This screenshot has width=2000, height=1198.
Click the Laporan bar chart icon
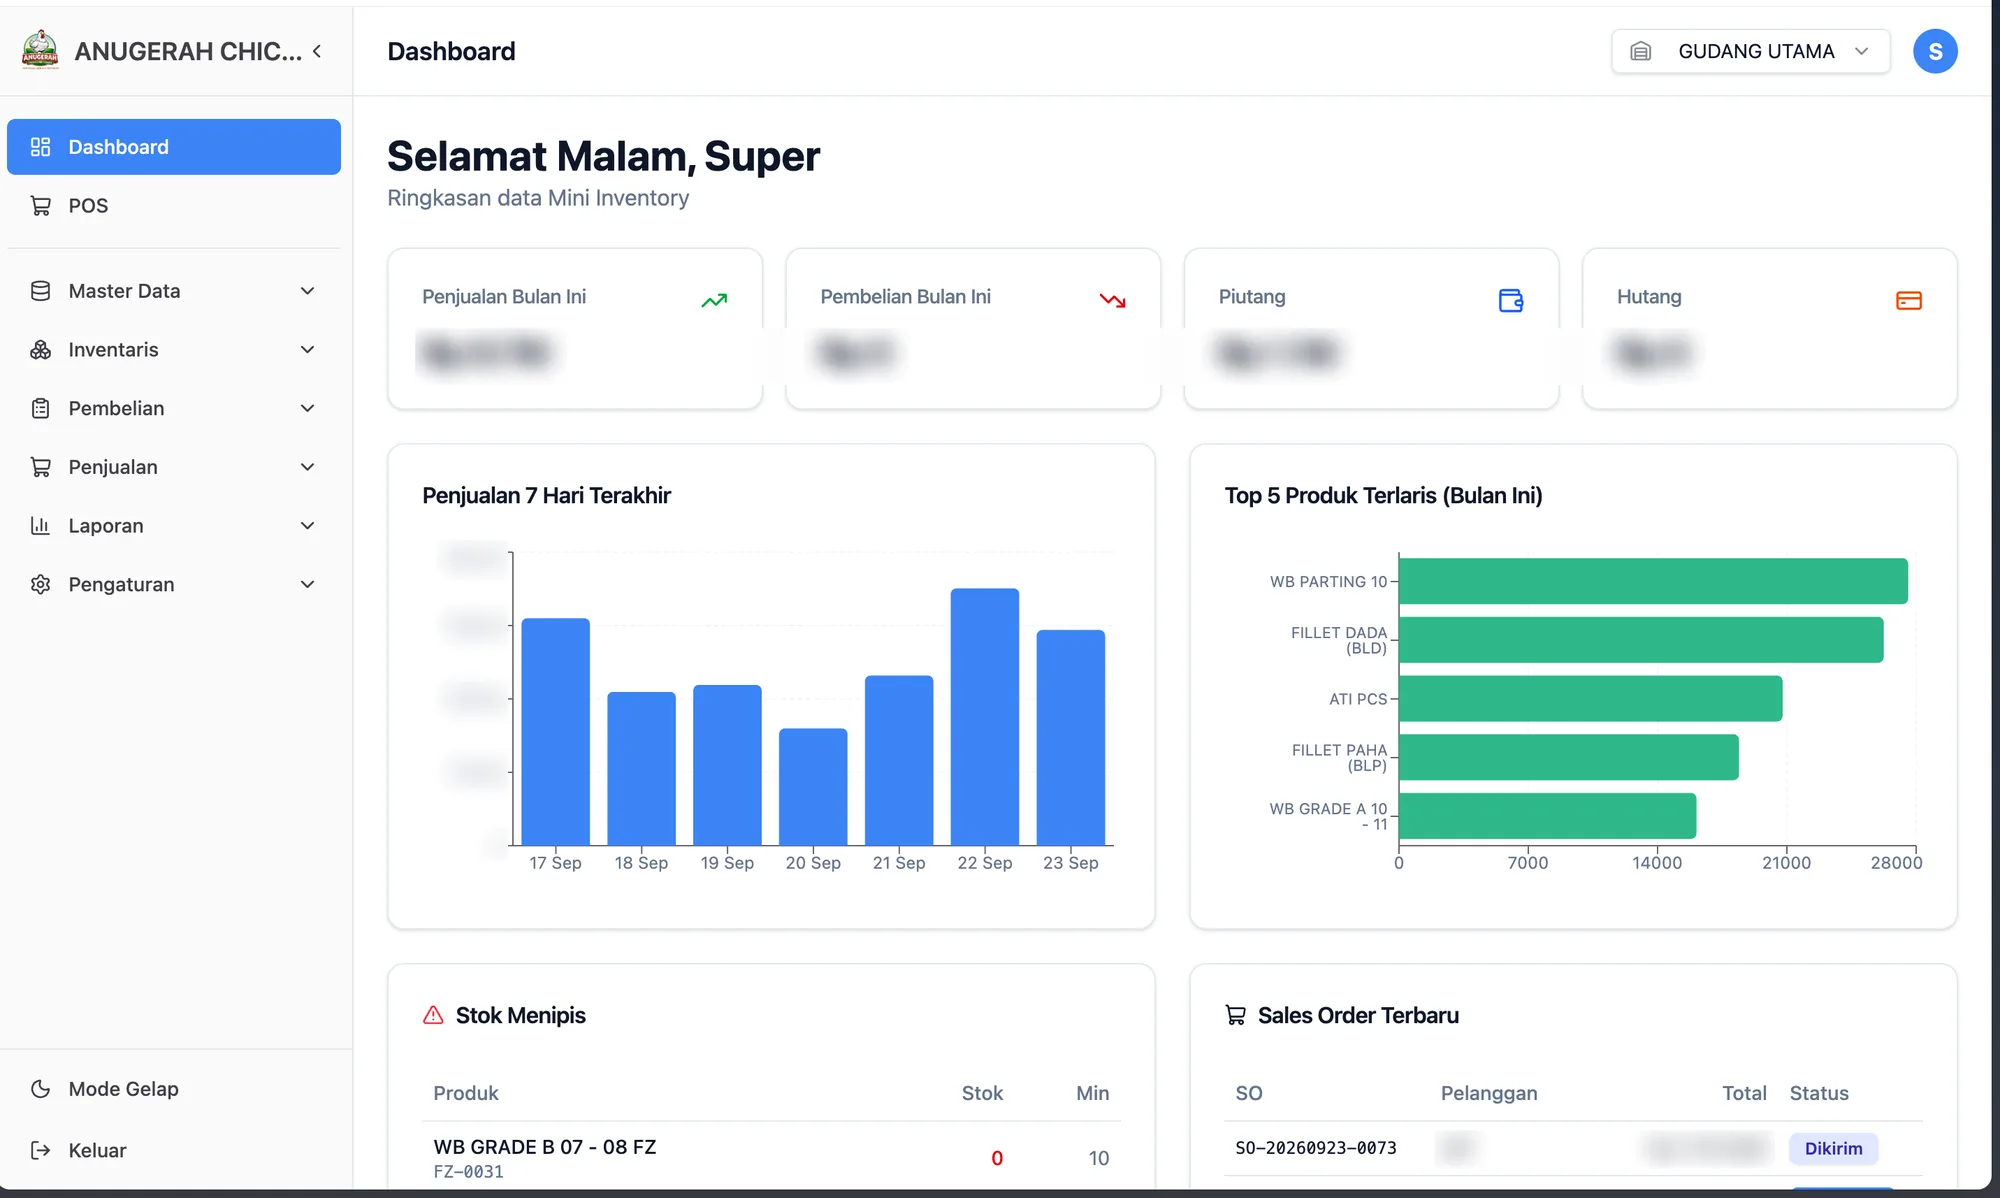(x=40, y=526)
